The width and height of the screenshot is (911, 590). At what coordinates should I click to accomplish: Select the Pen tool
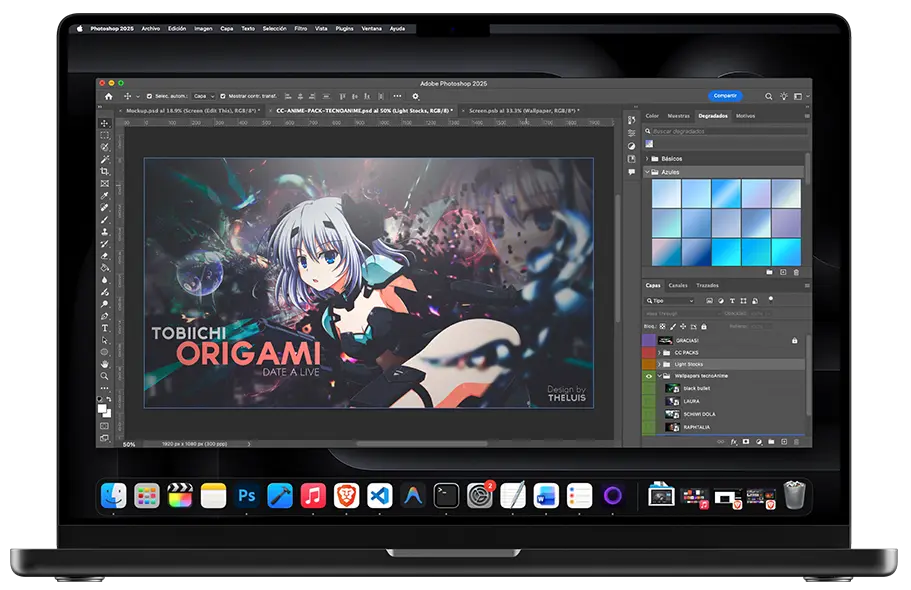(x=105, y=316)
